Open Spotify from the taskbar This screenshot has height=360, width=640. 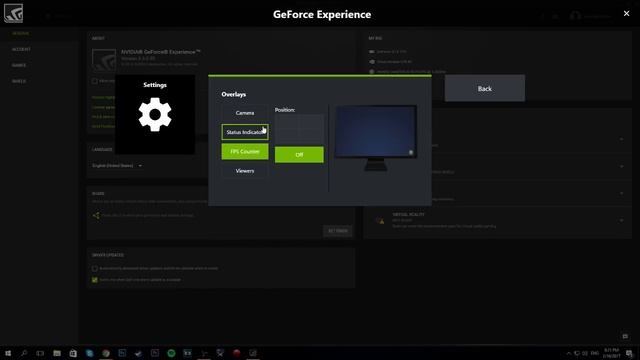(x=171, y=353)
